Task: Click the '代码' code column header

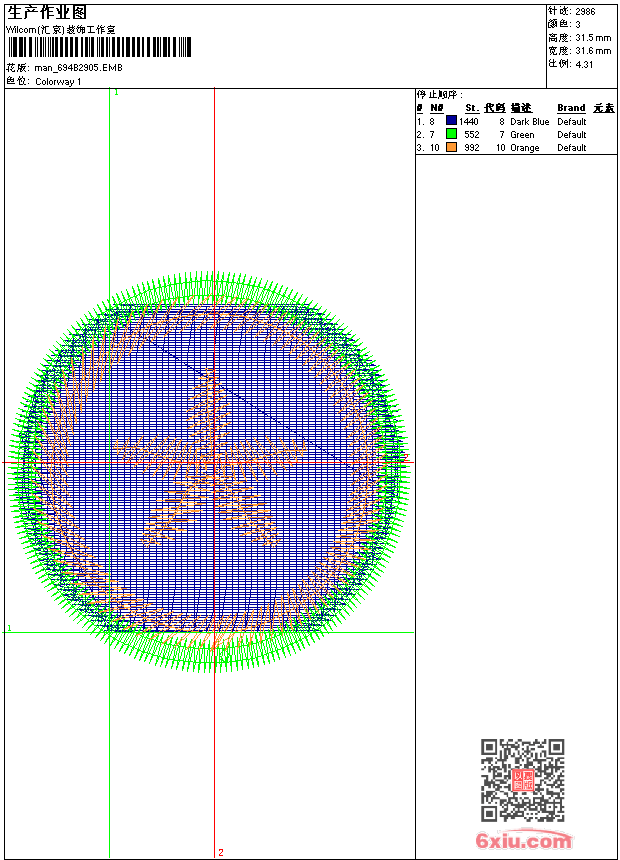Action: click(494, 108)
